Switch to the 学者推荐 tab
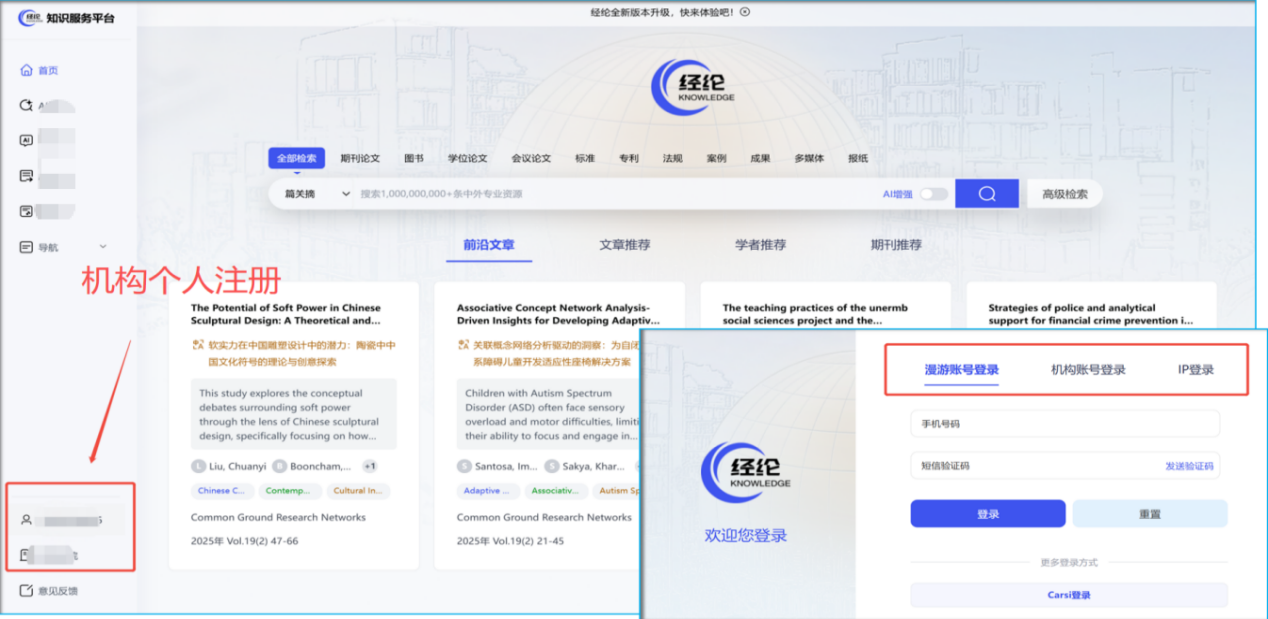1268x619 pixels. click(760, 245)
